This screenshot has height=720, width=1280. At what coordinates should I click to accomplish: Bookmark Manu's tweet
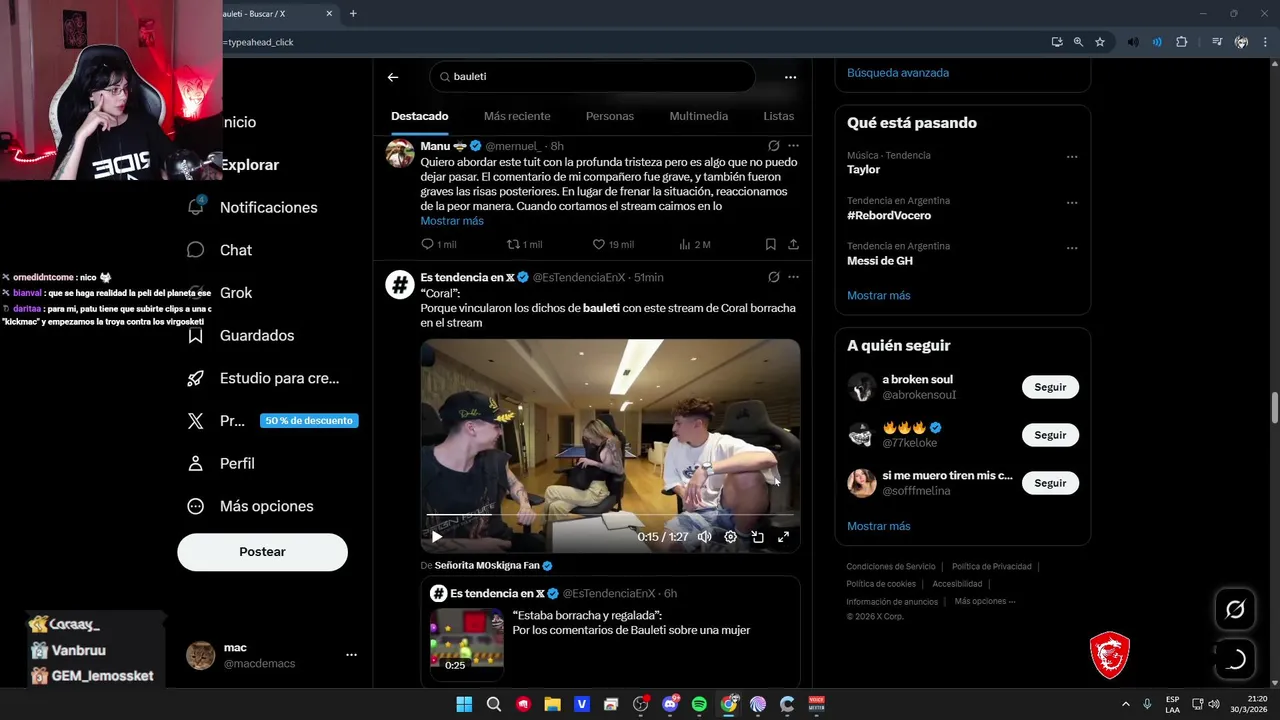pyautogui.click(x=770, y=244)
